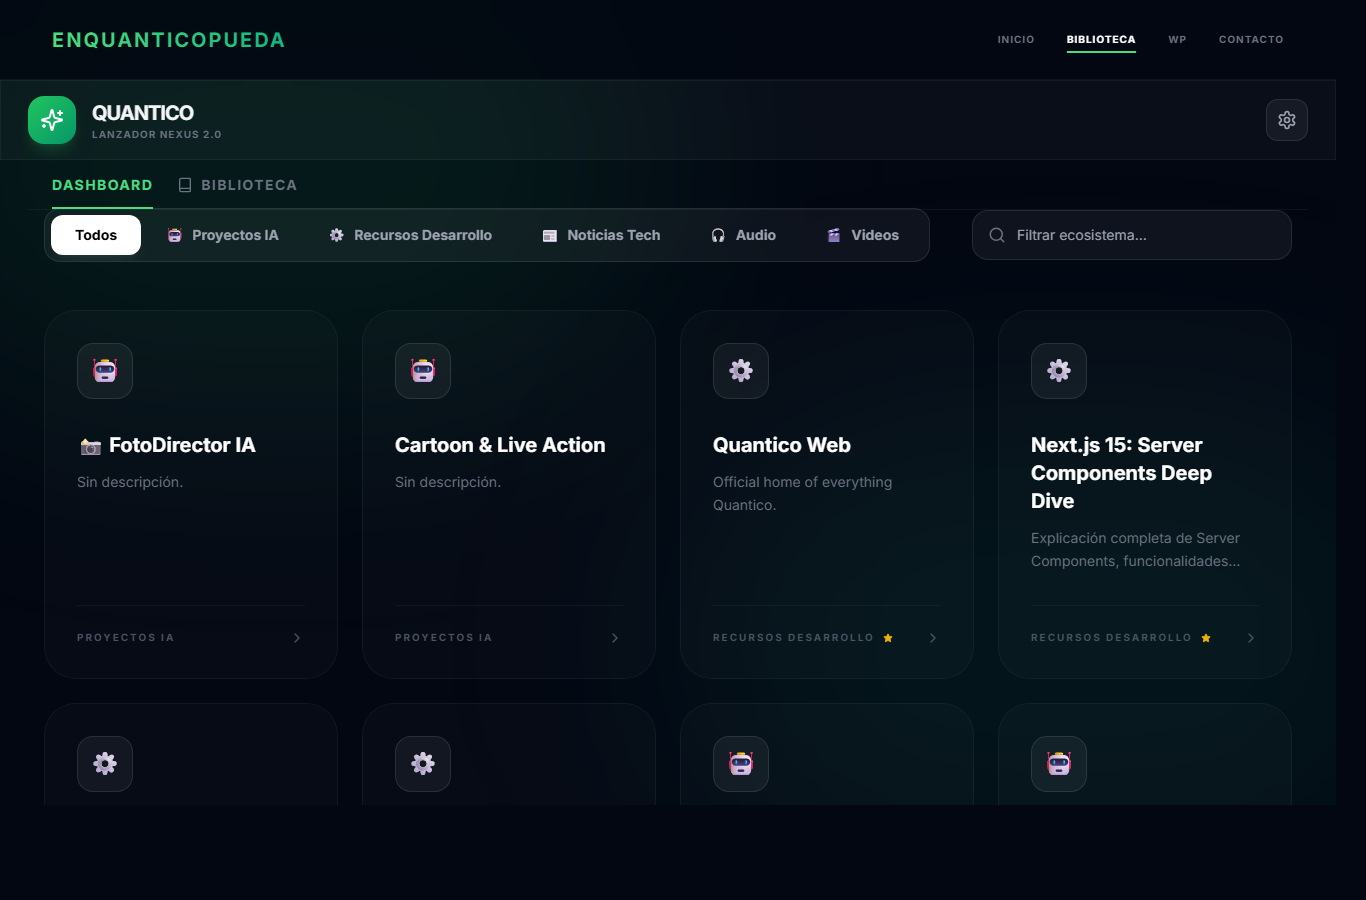Show the Videos category
This screenshot has height=900, width=1366.
pyautogui.click(x=863, y=235)
